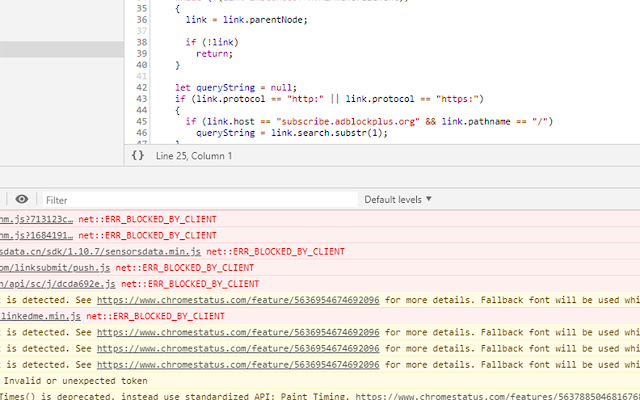
Task: Open the Default levels dropdown
Action: click(398, 200)
